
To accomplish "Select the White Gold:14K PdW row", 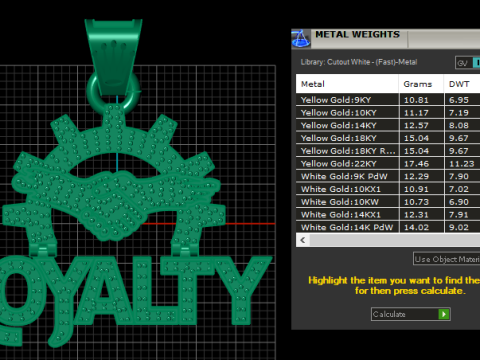I will click(x=388, y=227).
